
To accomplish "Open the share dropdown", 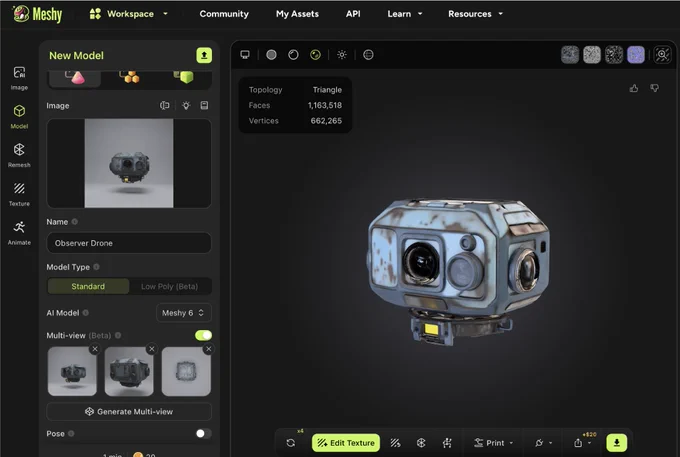I will click(582, 443).
